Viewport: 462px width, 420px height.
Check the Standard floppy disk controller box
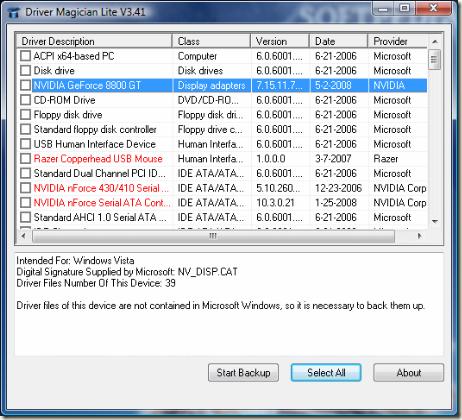25,129
